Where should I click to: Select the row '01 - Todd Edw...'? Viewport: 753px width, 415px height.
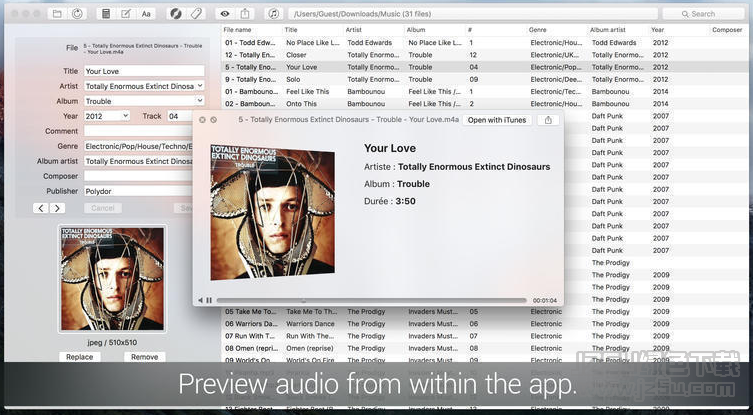coord(483,43)
